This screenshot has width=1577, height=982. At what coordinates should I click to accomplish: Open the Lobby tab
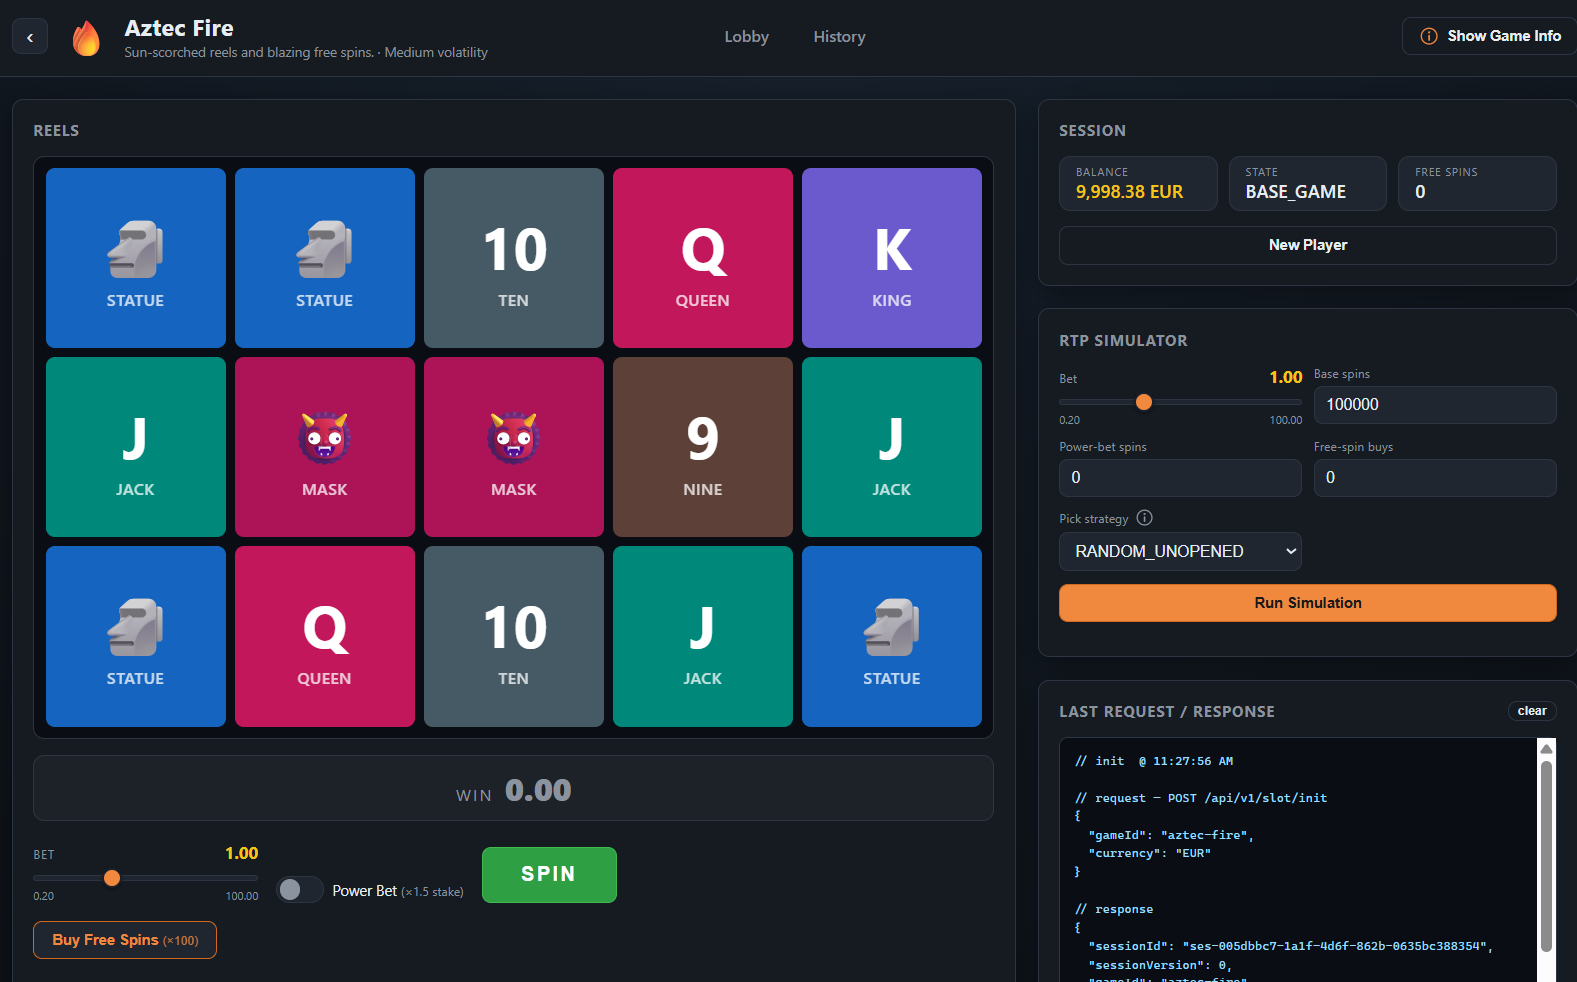(x=747, y=37)
